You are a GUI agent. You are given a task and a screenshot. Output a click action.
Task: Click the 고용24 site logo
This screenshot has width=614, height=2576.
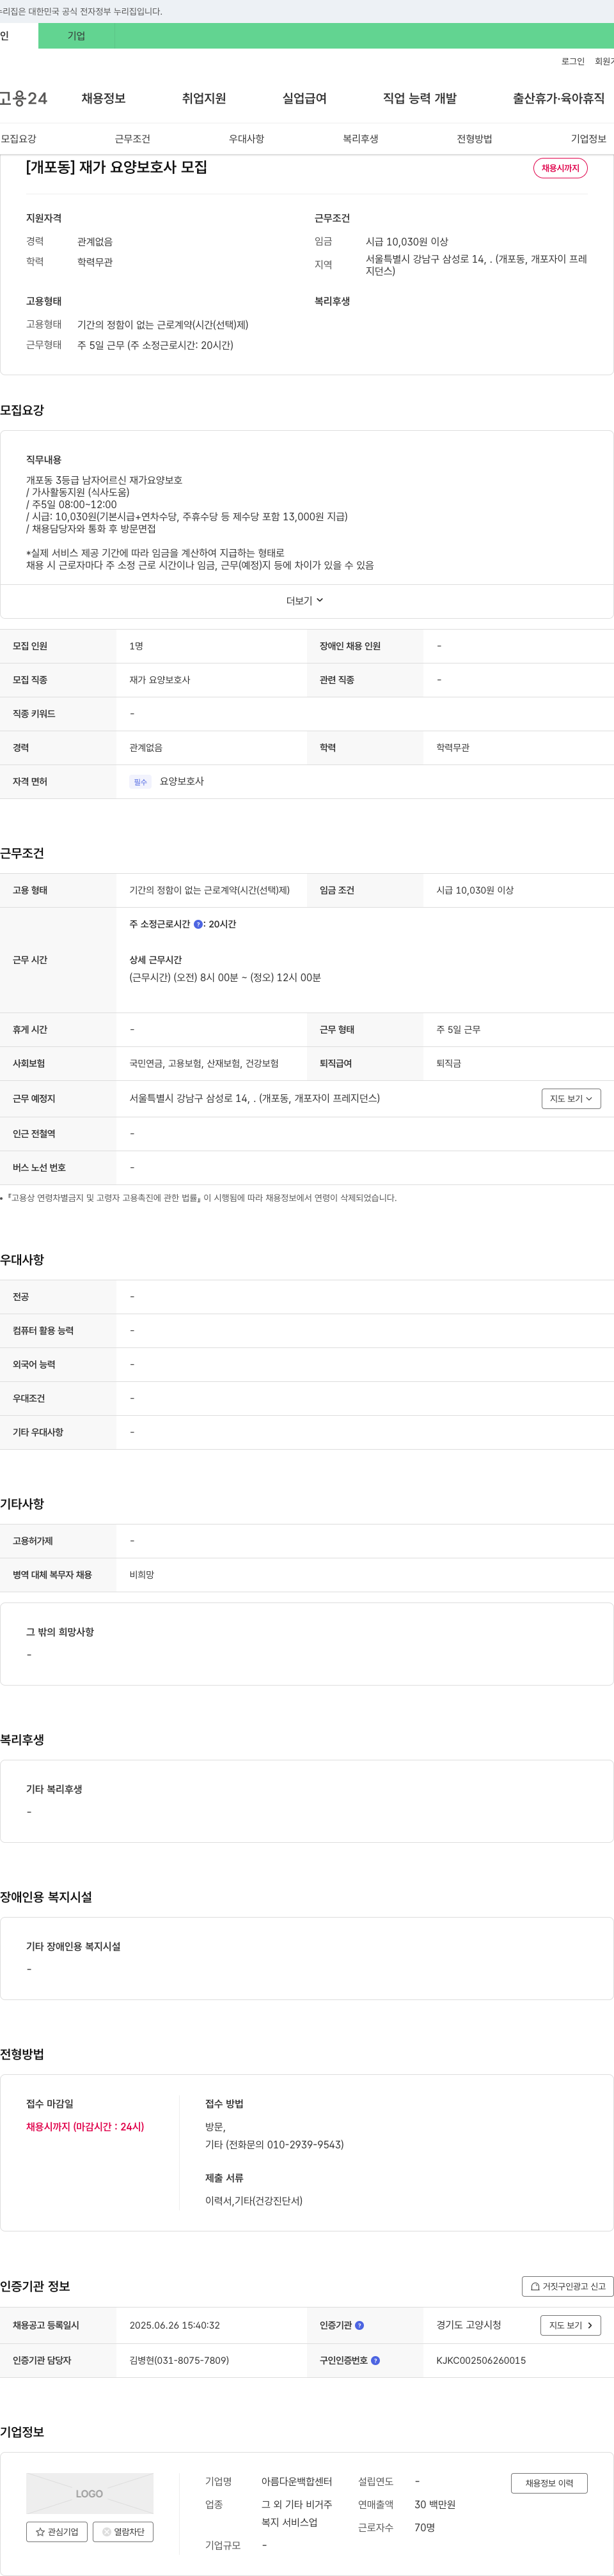pos(23,98)
